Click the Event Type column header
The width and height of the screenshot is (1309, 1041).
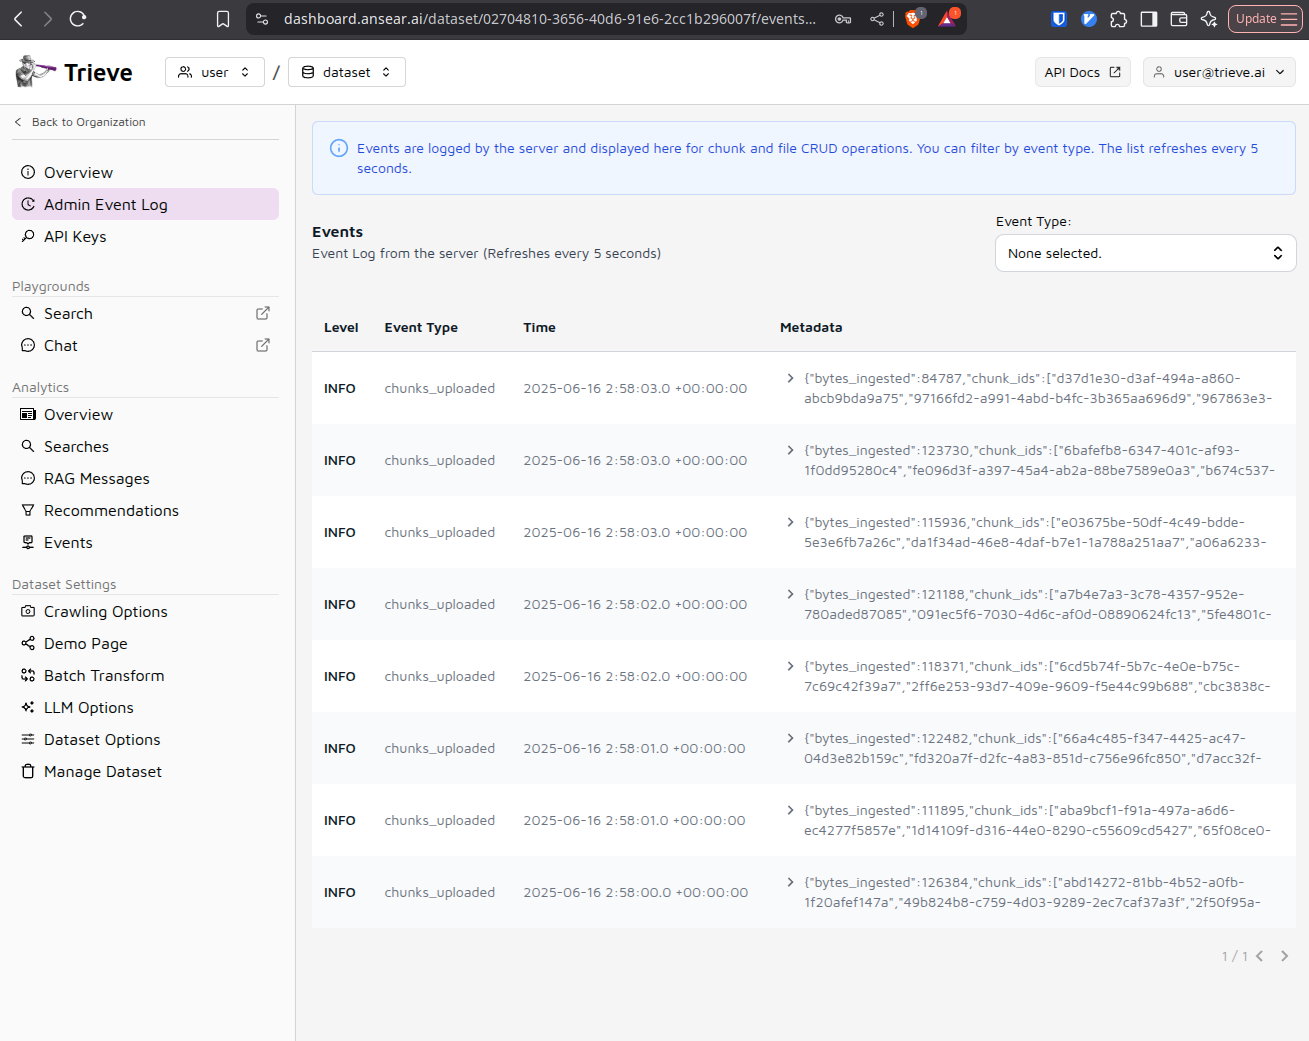(x=421, y=327)
